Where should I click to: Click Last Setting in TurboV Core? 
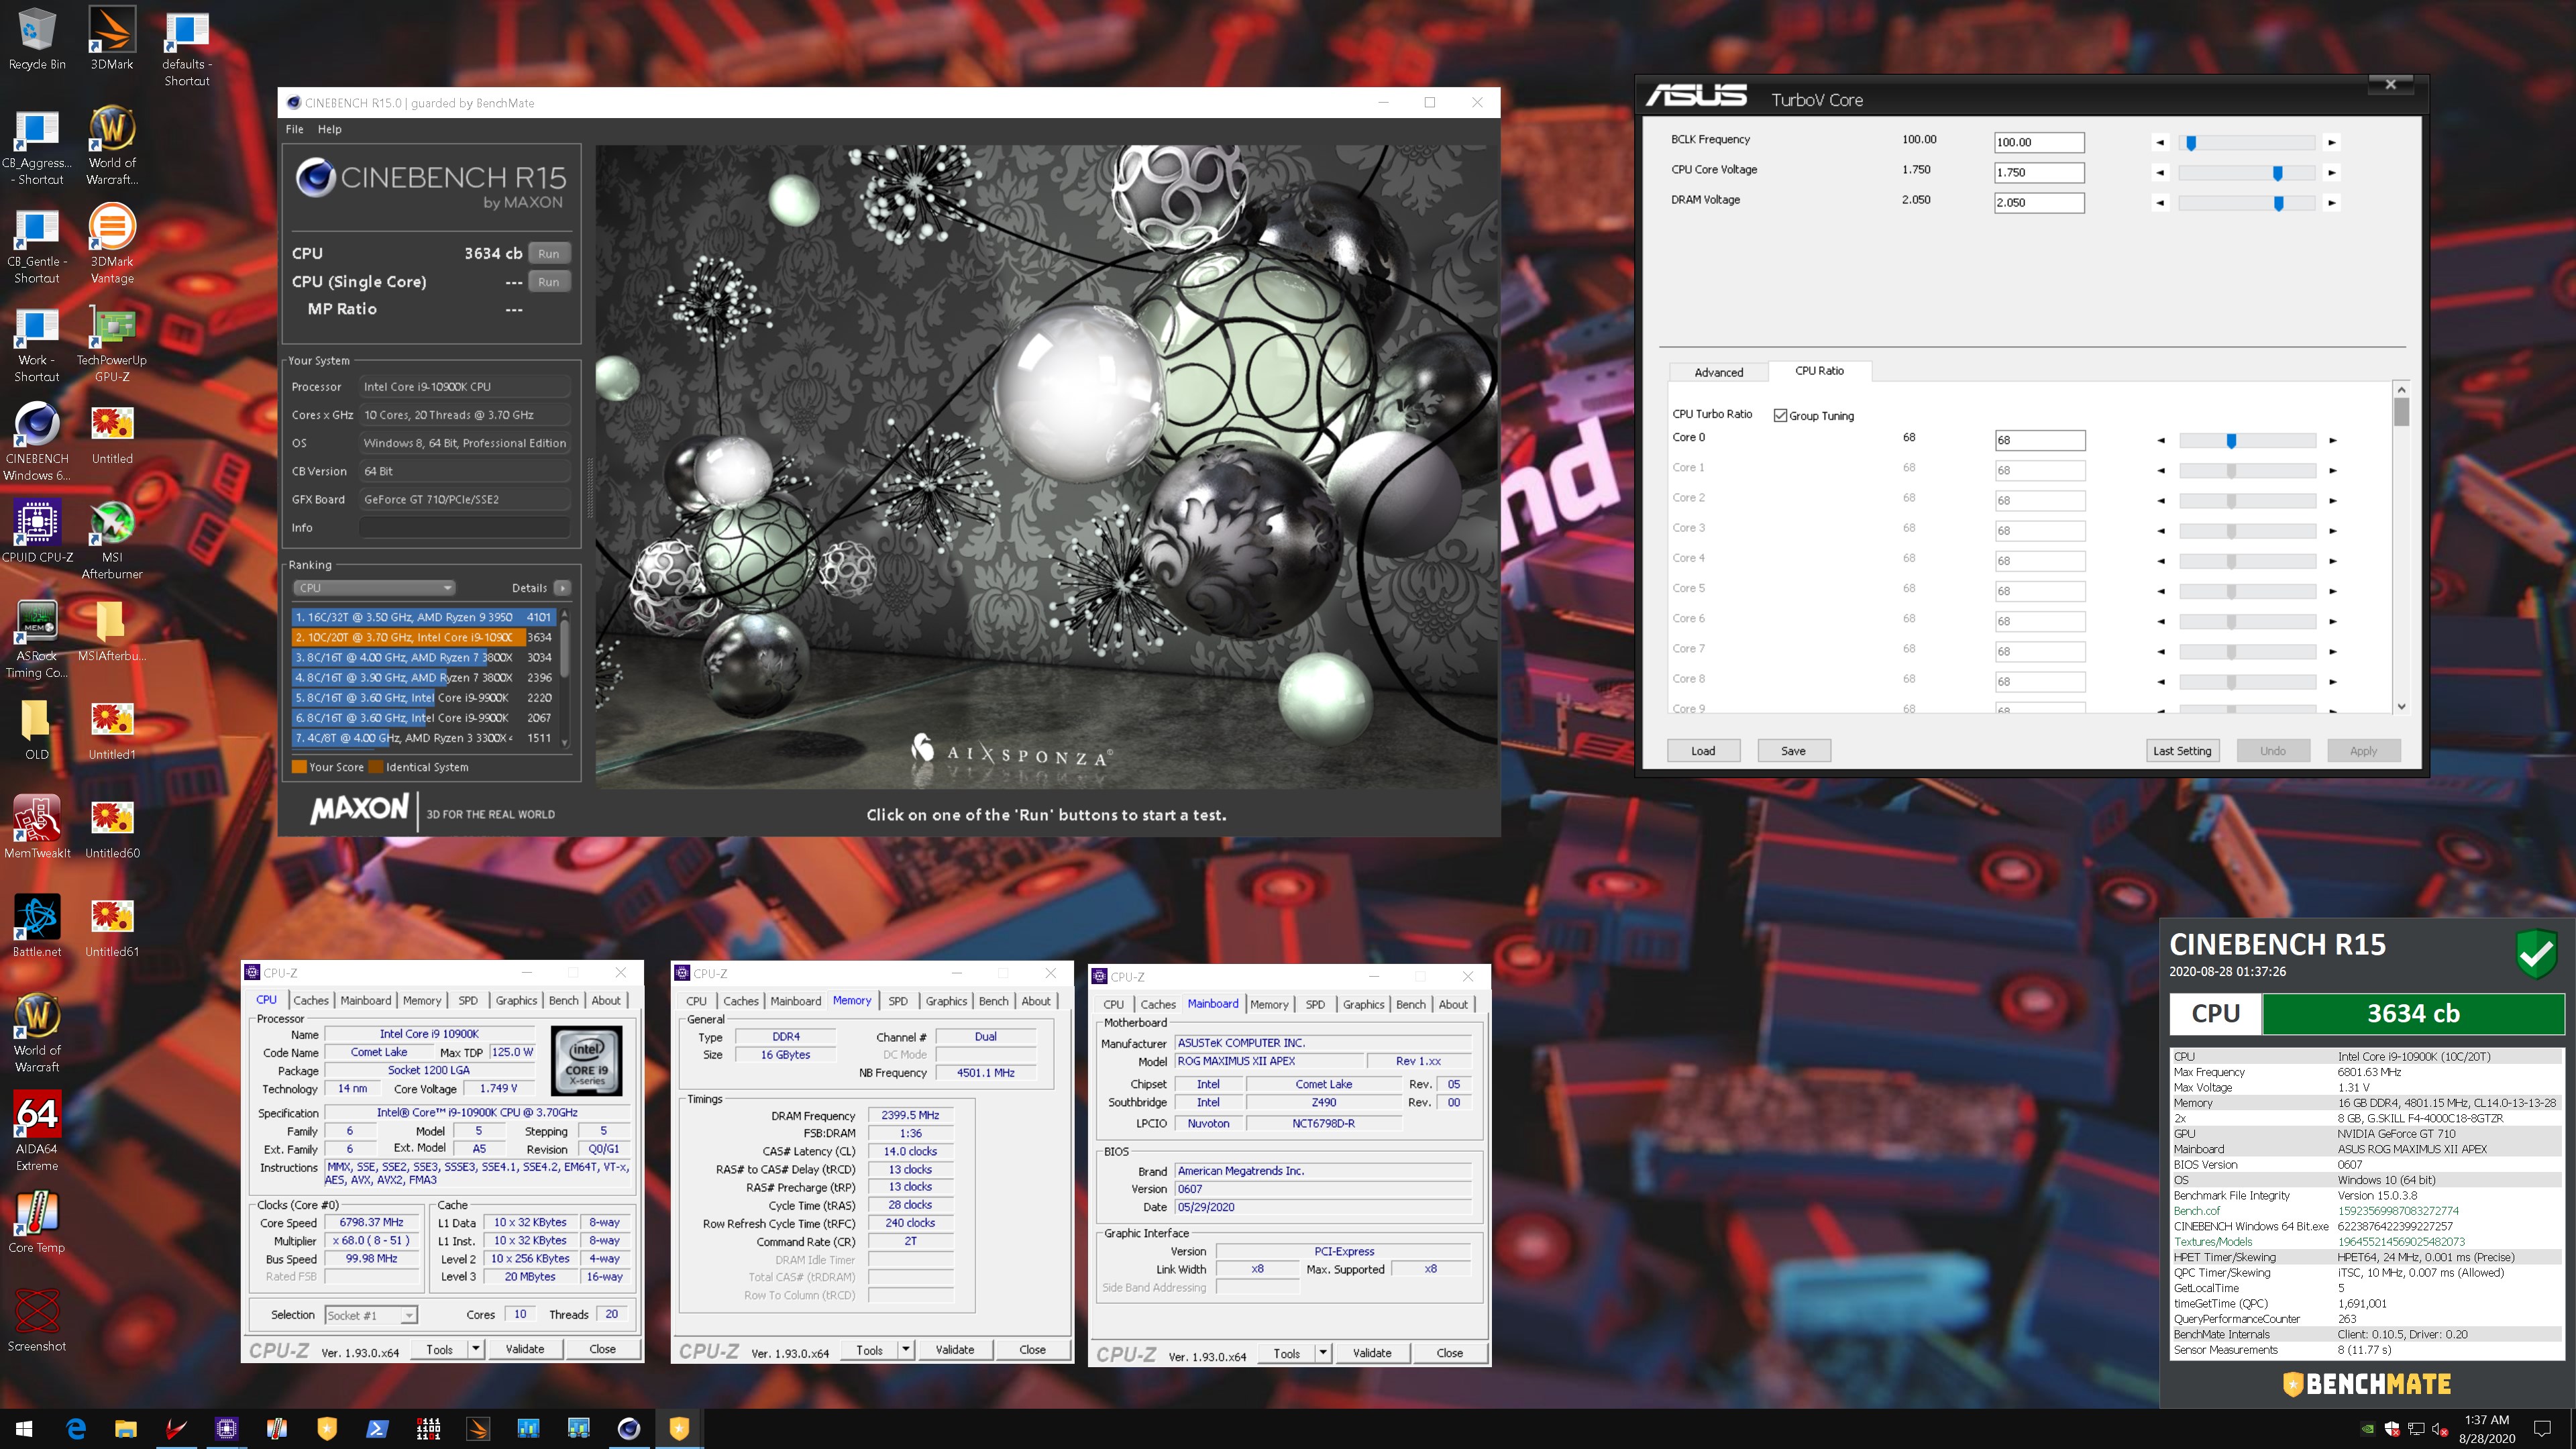click(2182, 751)
